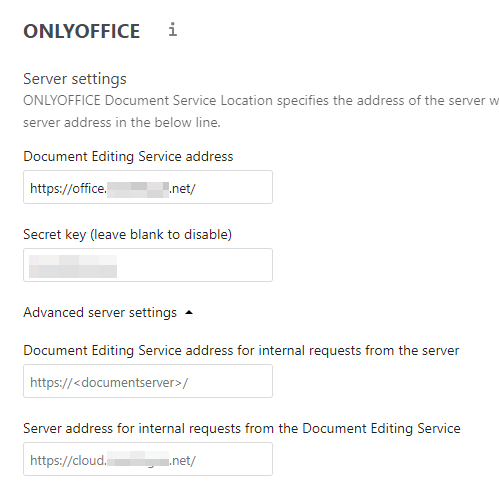Screen dimensions: 499x499
Task: Click the Document Editing Service address label
Action: [128, 156]
